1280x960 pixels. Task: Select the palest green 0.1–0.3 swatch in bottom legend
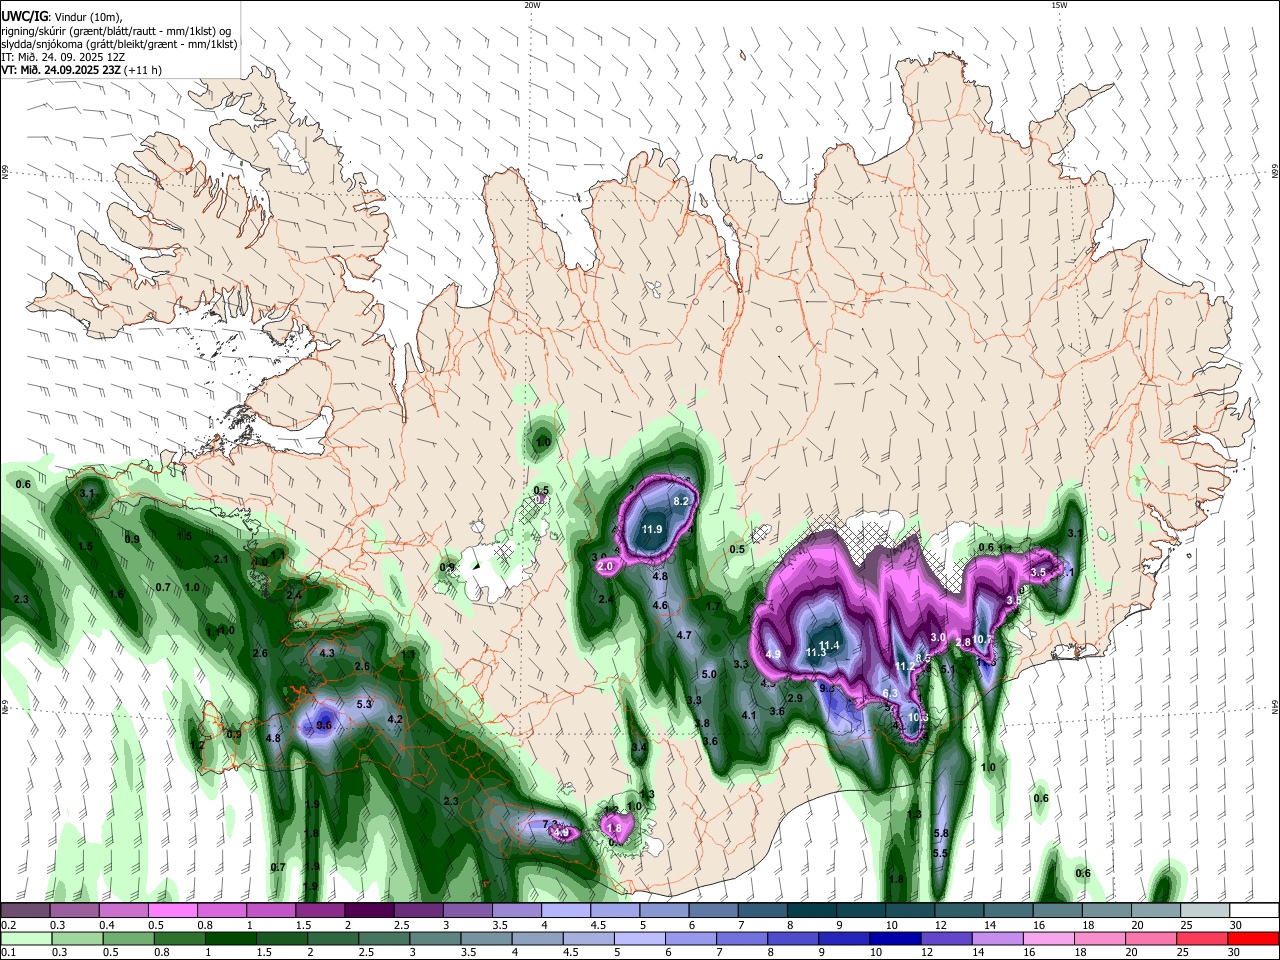pyautogui.click(x=27, y=938)
